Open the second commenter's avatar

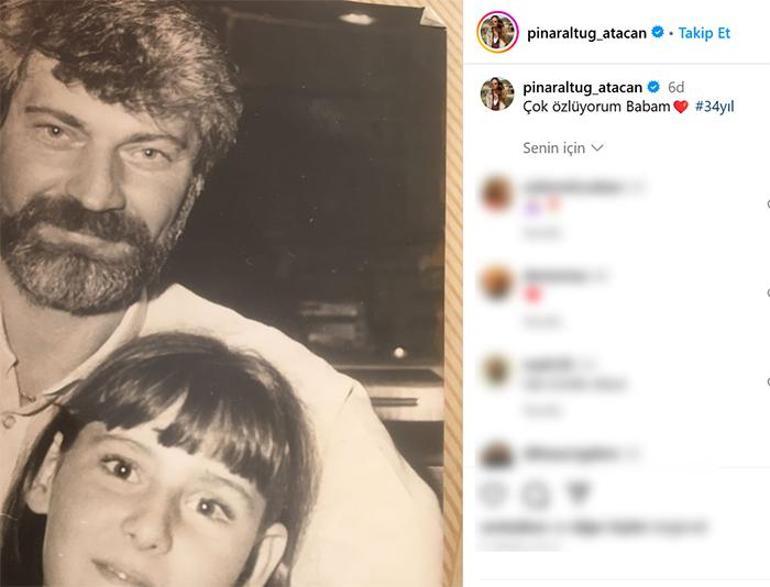pos(497,281)
